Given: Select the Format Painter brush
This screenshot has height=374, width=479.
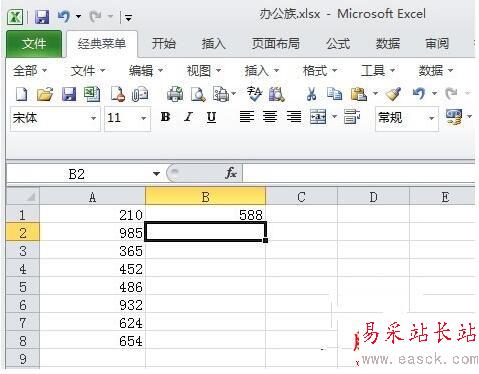Looking at the screenshot, I should click(x=393, y=94).
